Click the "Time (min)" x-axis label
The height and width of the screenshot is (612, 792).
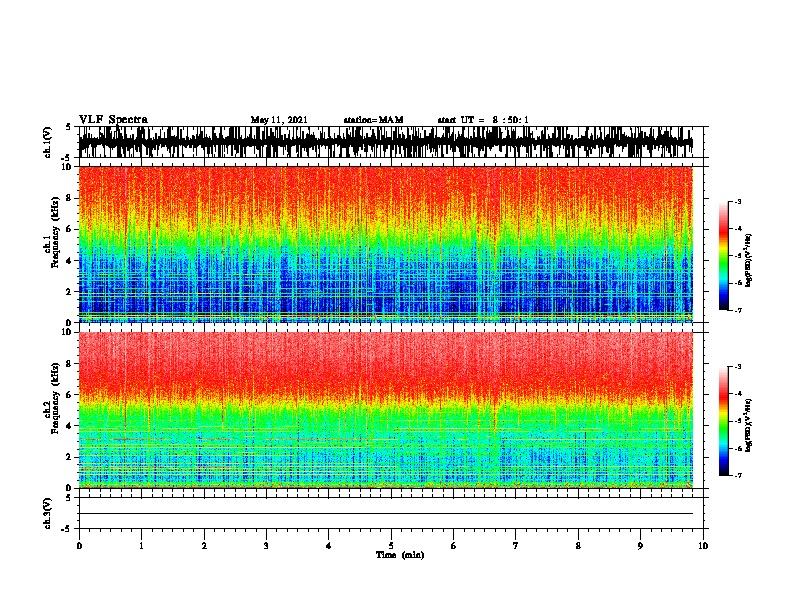[400, 555]
